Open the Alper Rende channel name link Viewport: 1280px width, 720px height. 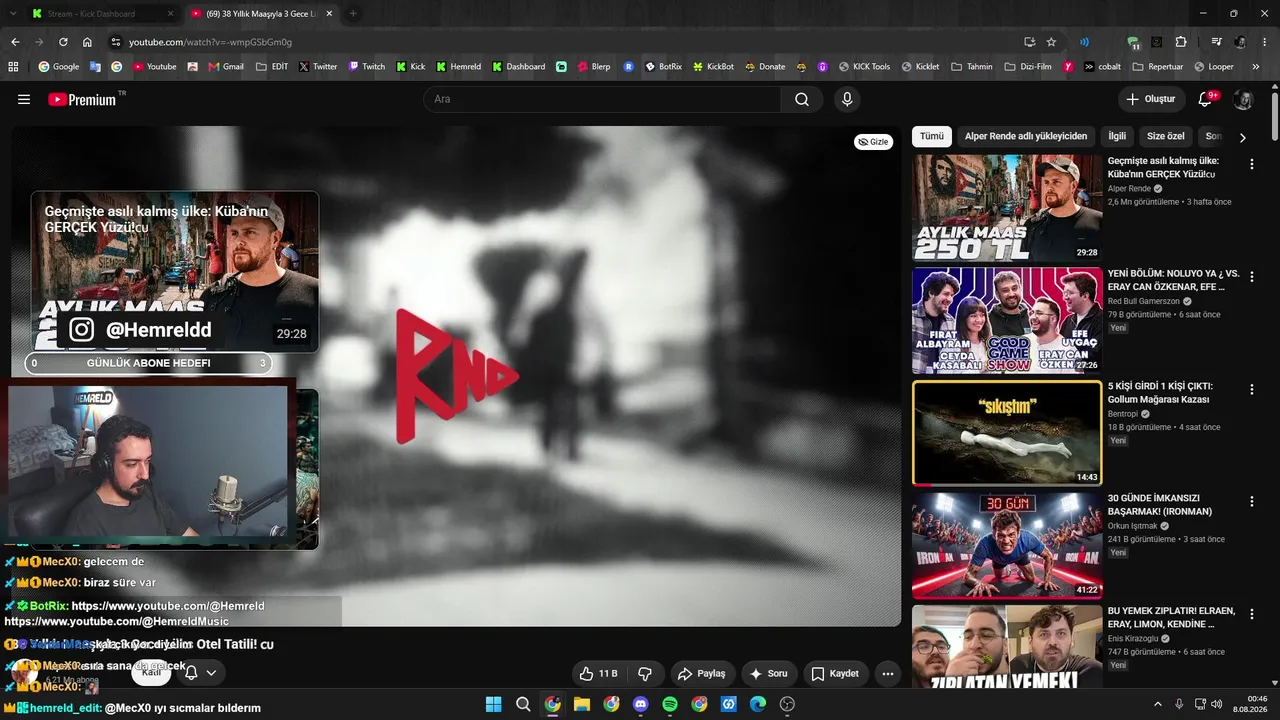click(1129, 188)
